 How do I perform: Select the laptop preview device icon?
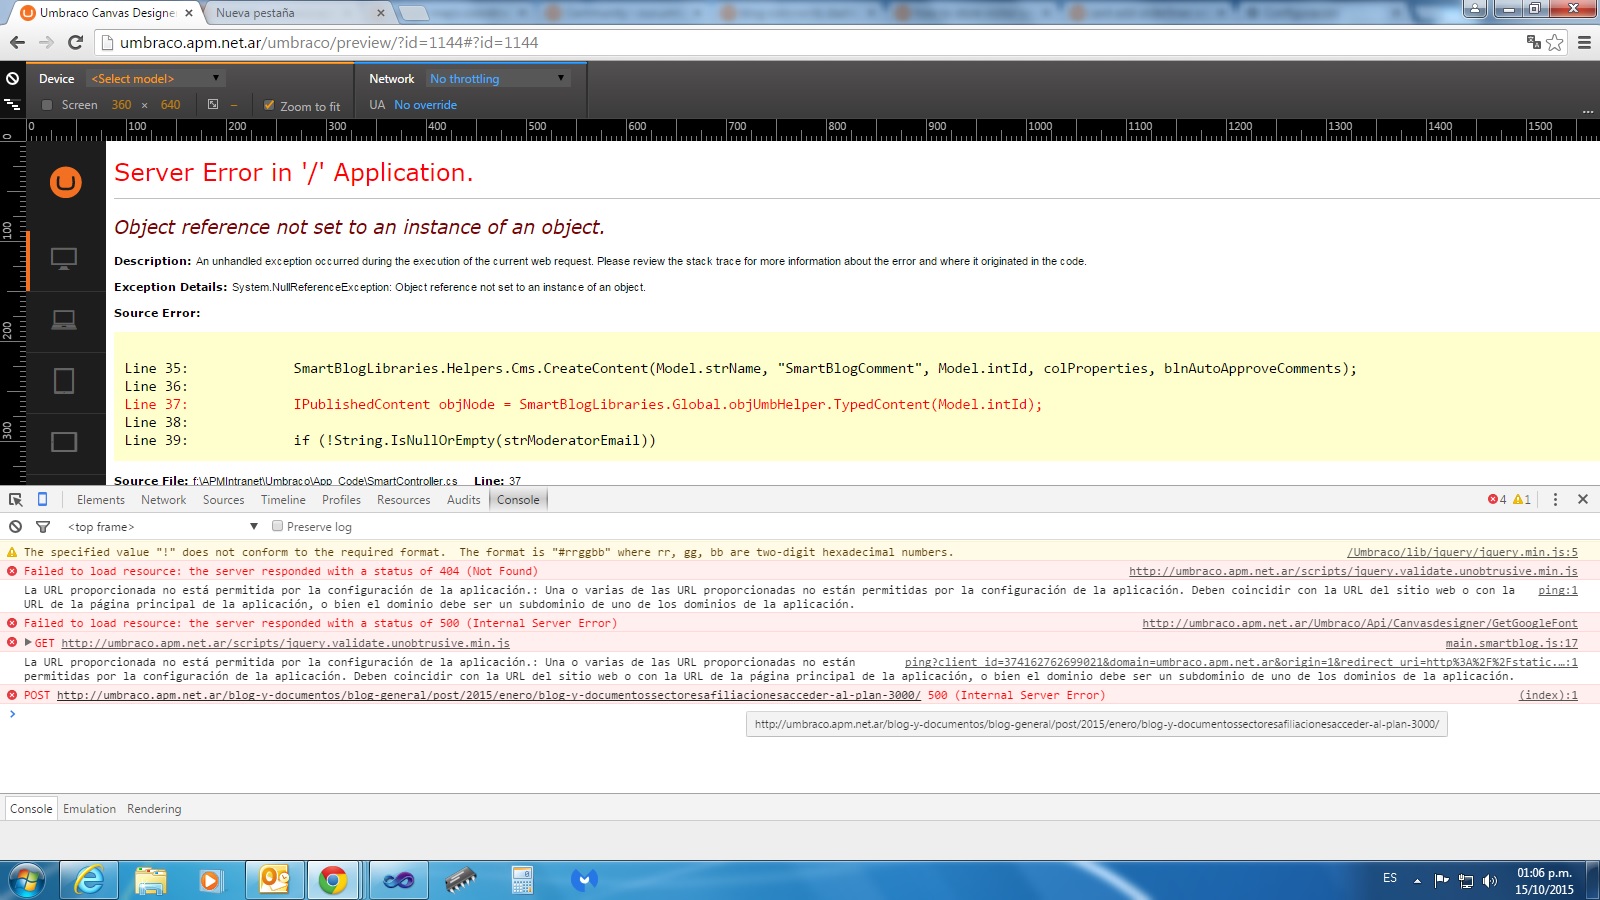64,320
